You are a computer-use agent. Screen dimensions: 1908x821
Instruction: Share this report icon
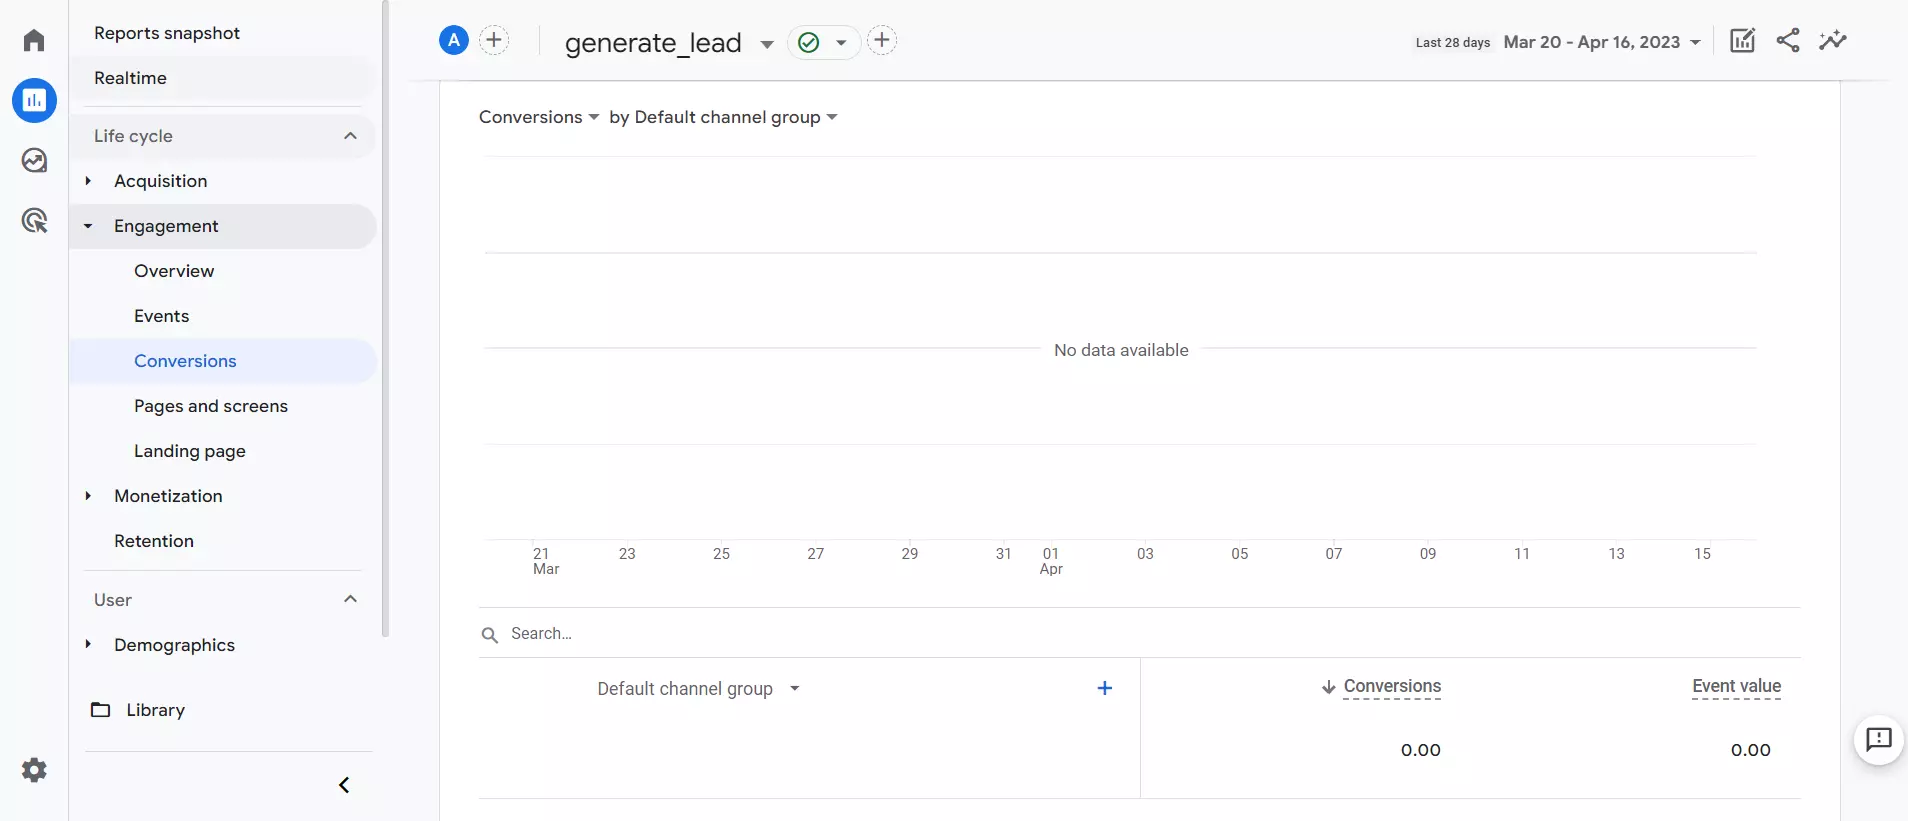pos(1788,40)
